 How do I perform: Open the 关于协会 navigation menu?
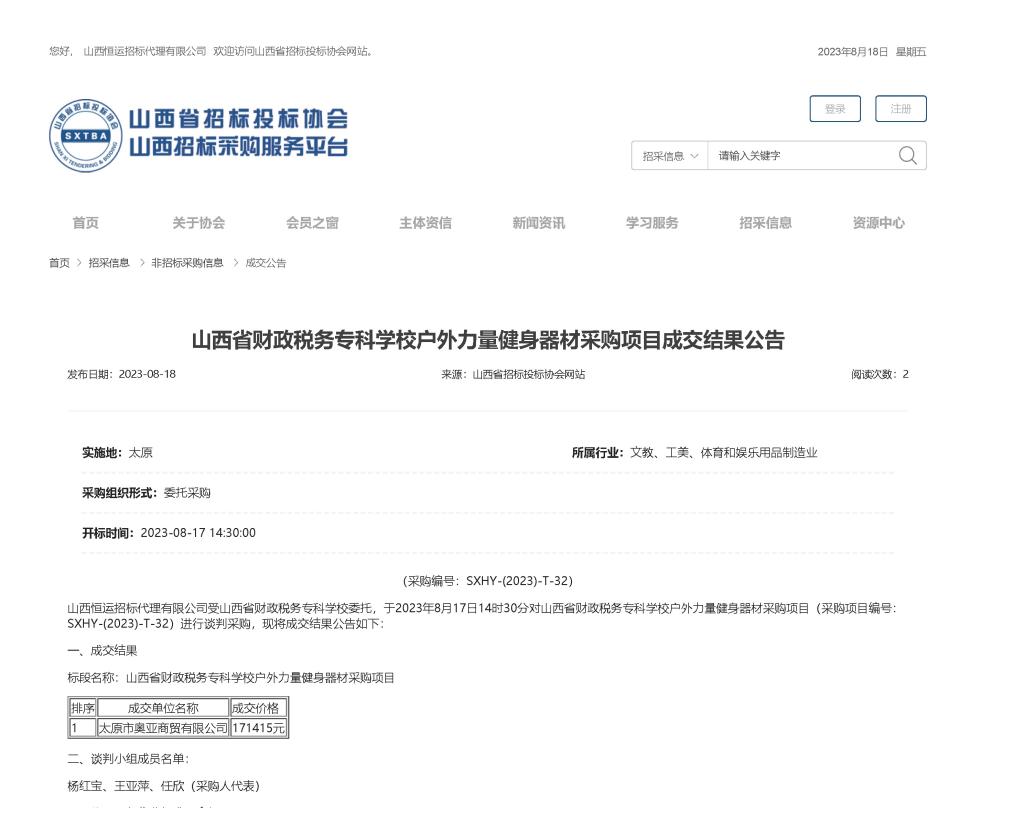pos(198,223)
